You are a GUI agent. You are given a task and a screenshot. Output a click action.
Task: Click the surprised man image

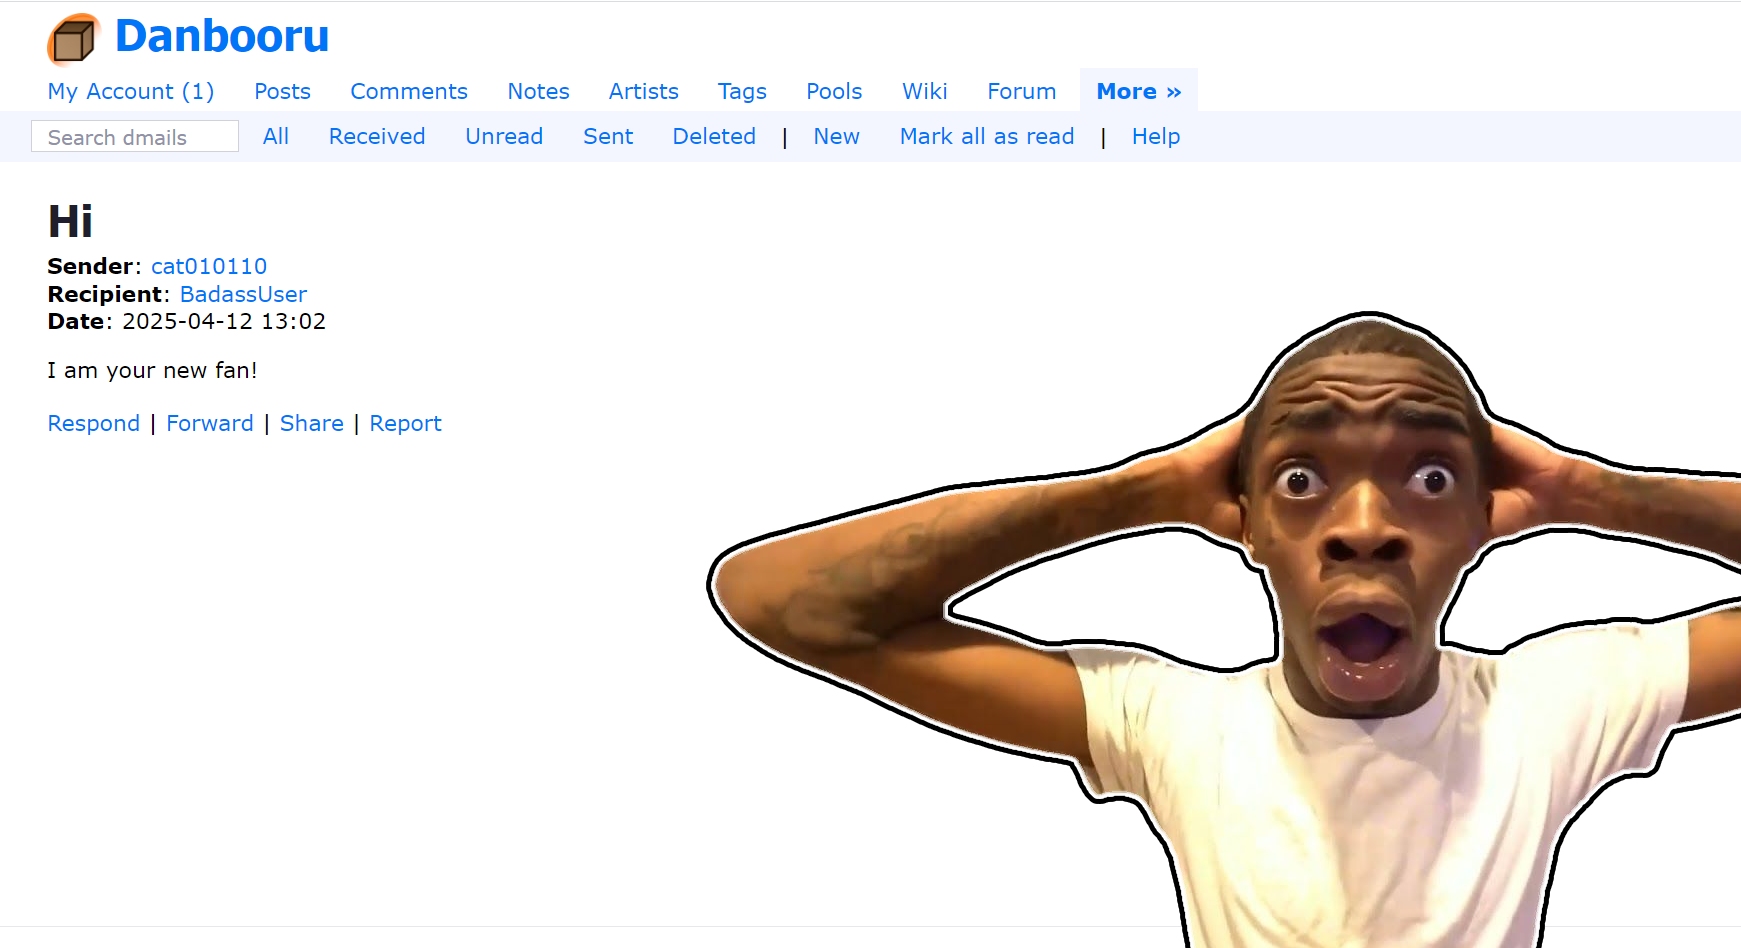point(1225,630)
